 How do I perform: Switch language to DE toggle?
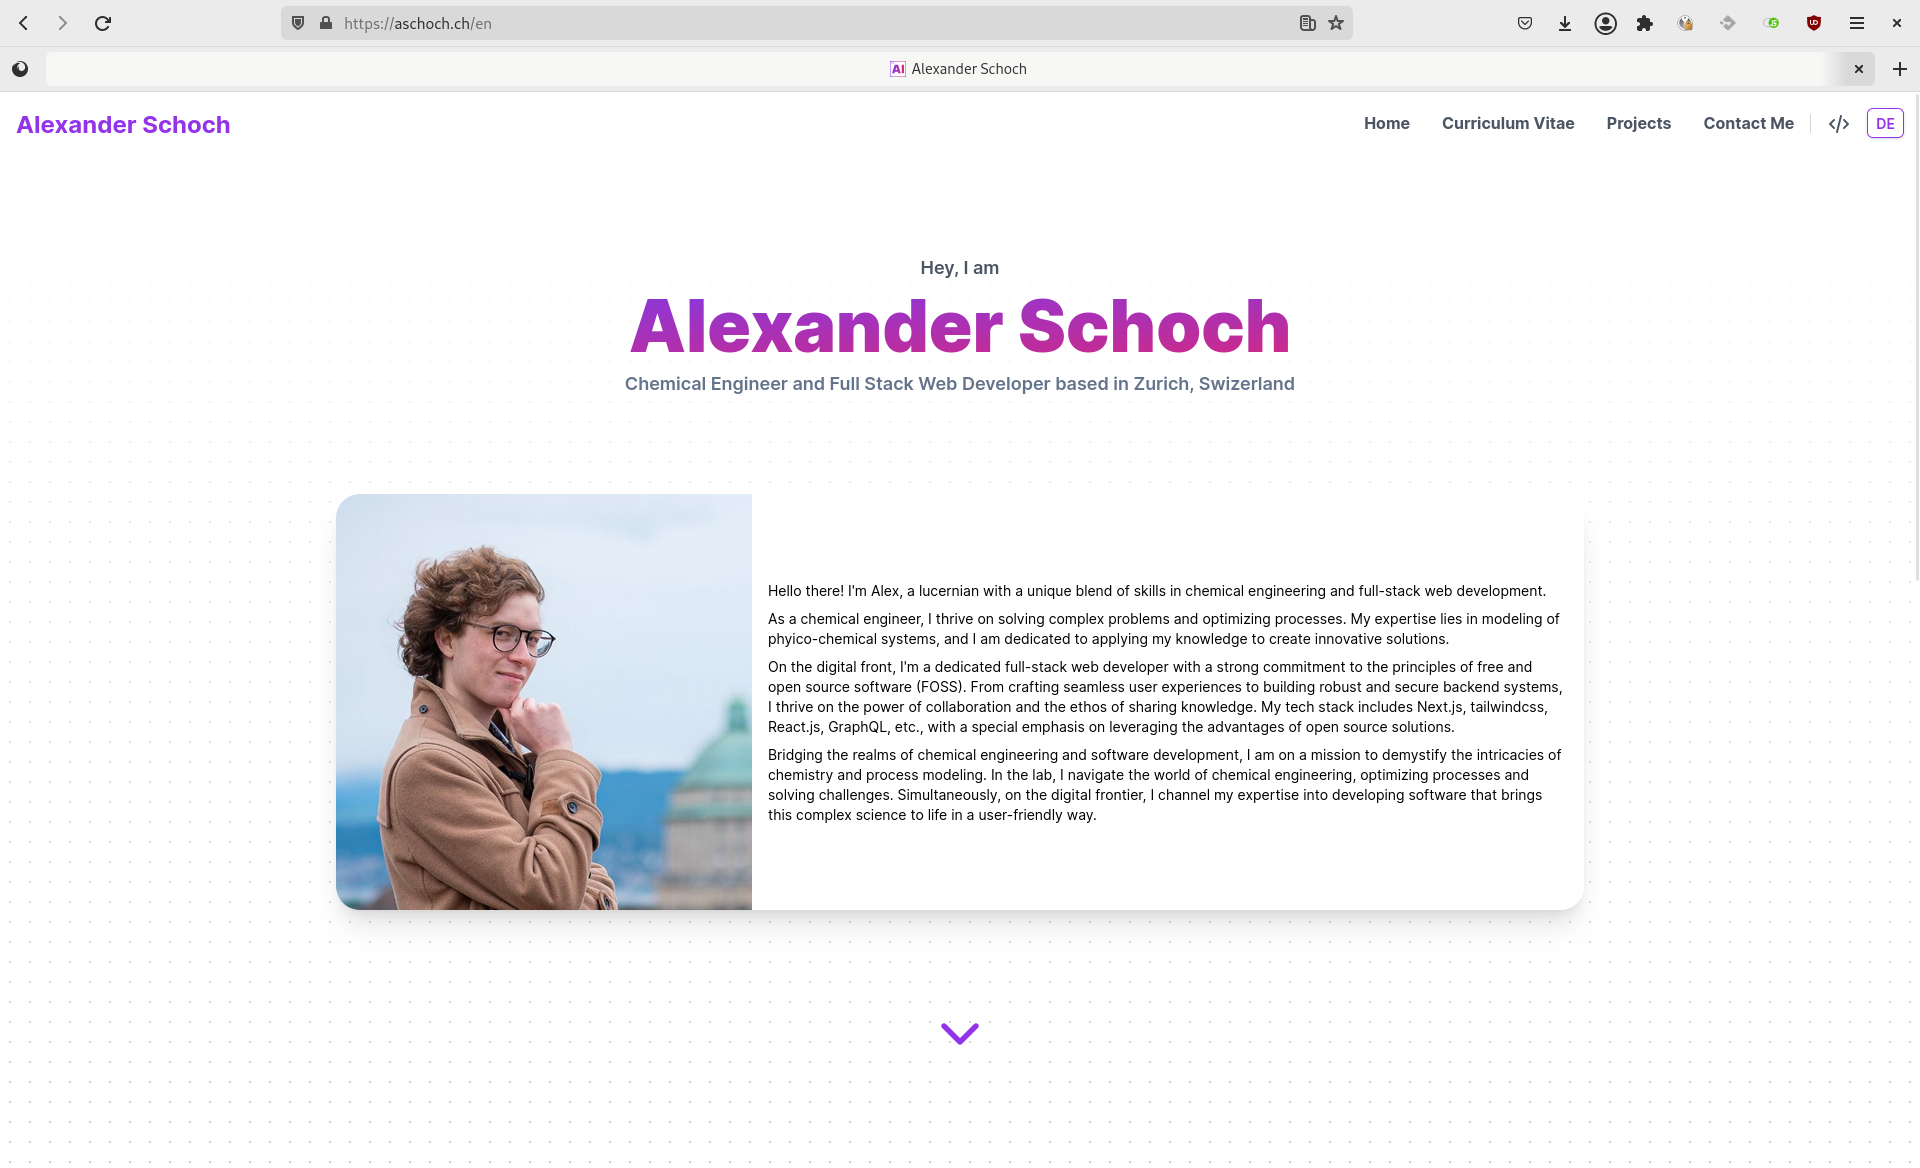coord(1886,123)
